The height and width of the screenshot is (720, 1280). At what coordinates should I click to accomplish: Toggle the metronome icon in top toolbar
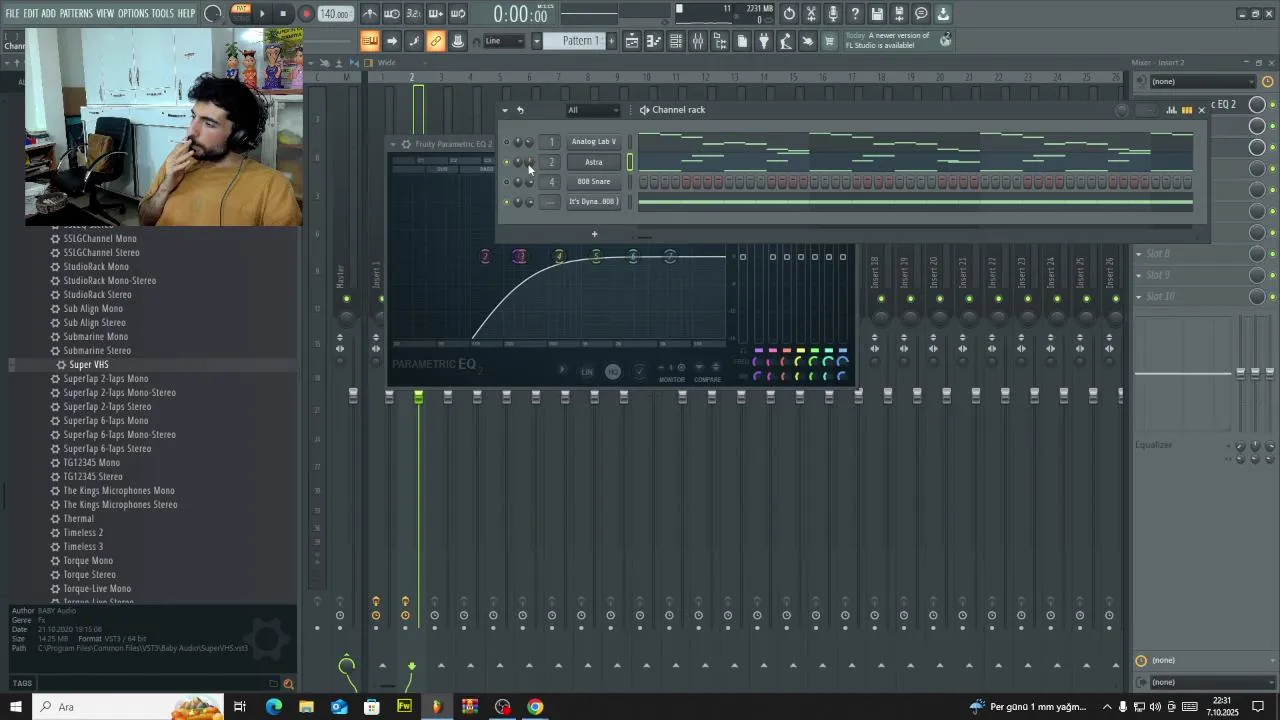tap(370, 14)
